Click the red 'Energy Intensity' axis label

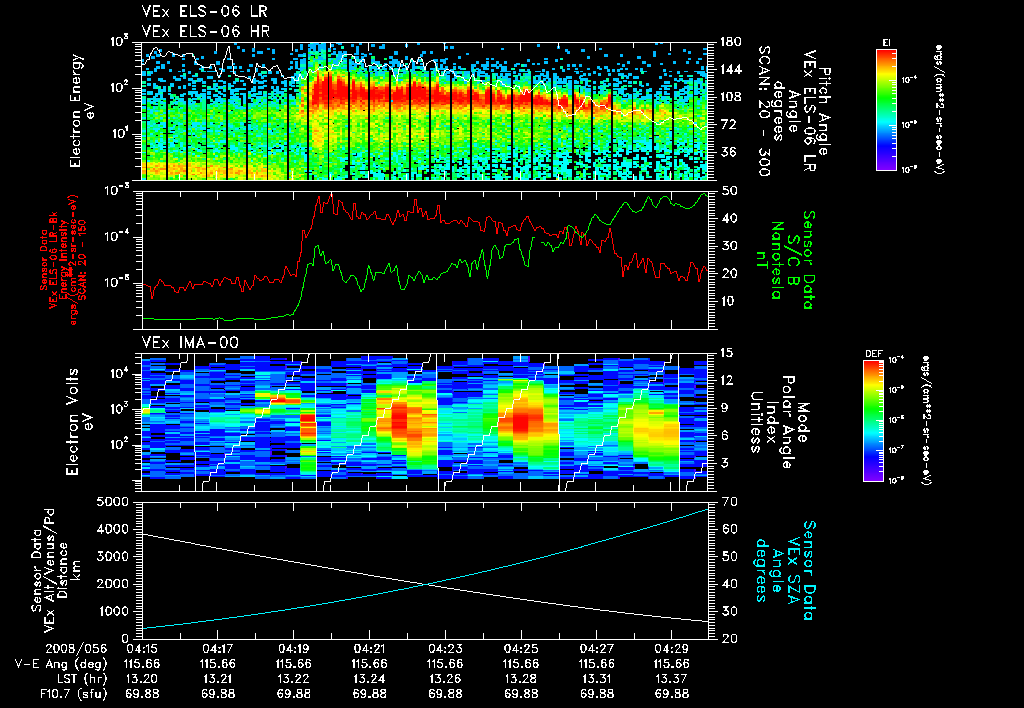point(64,260)
